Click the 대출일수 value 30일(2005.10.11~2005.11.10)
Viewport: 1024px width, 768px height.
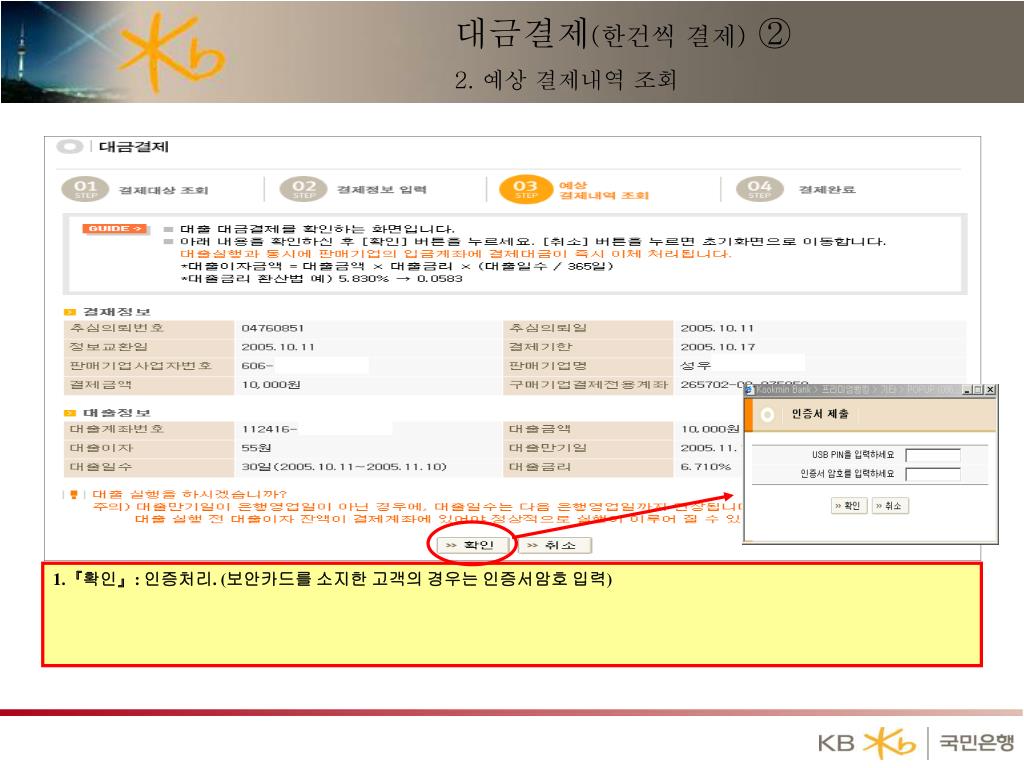point(344,467)
